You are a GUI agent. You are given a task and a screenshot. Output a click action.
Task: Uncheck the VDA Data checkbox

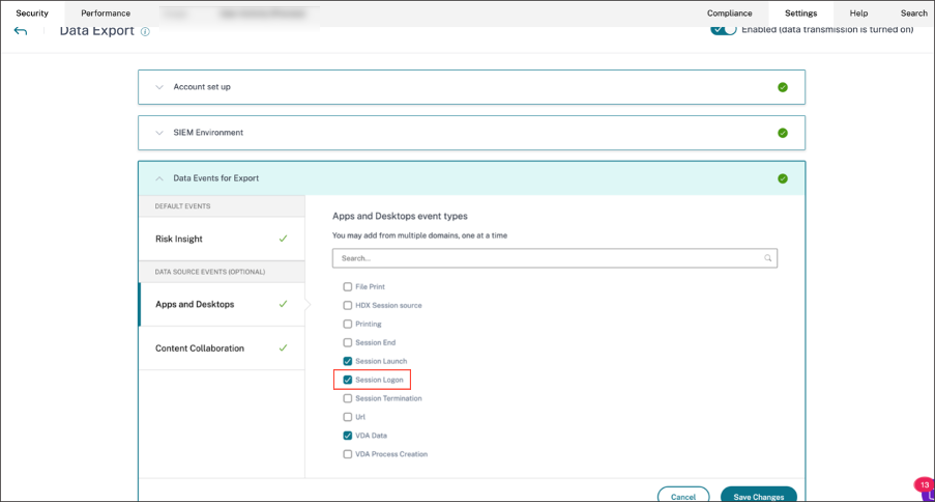(347, 436)
